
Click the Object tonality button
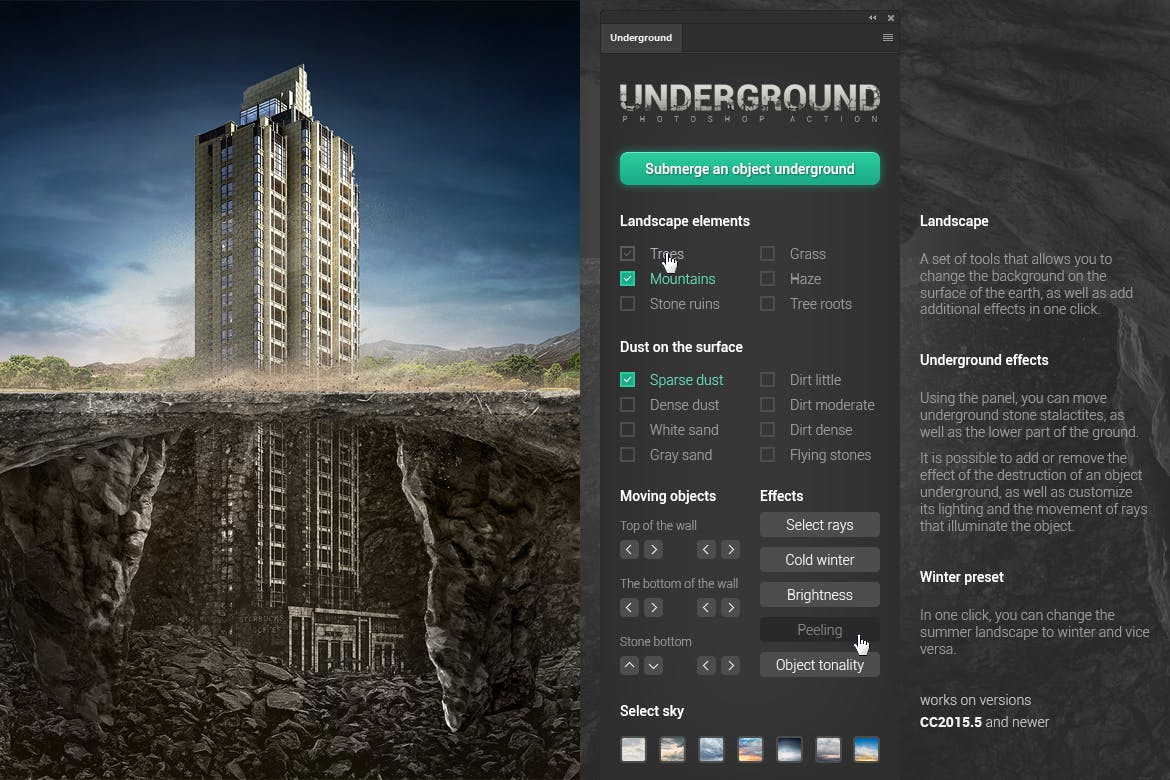tap(819, 665)
